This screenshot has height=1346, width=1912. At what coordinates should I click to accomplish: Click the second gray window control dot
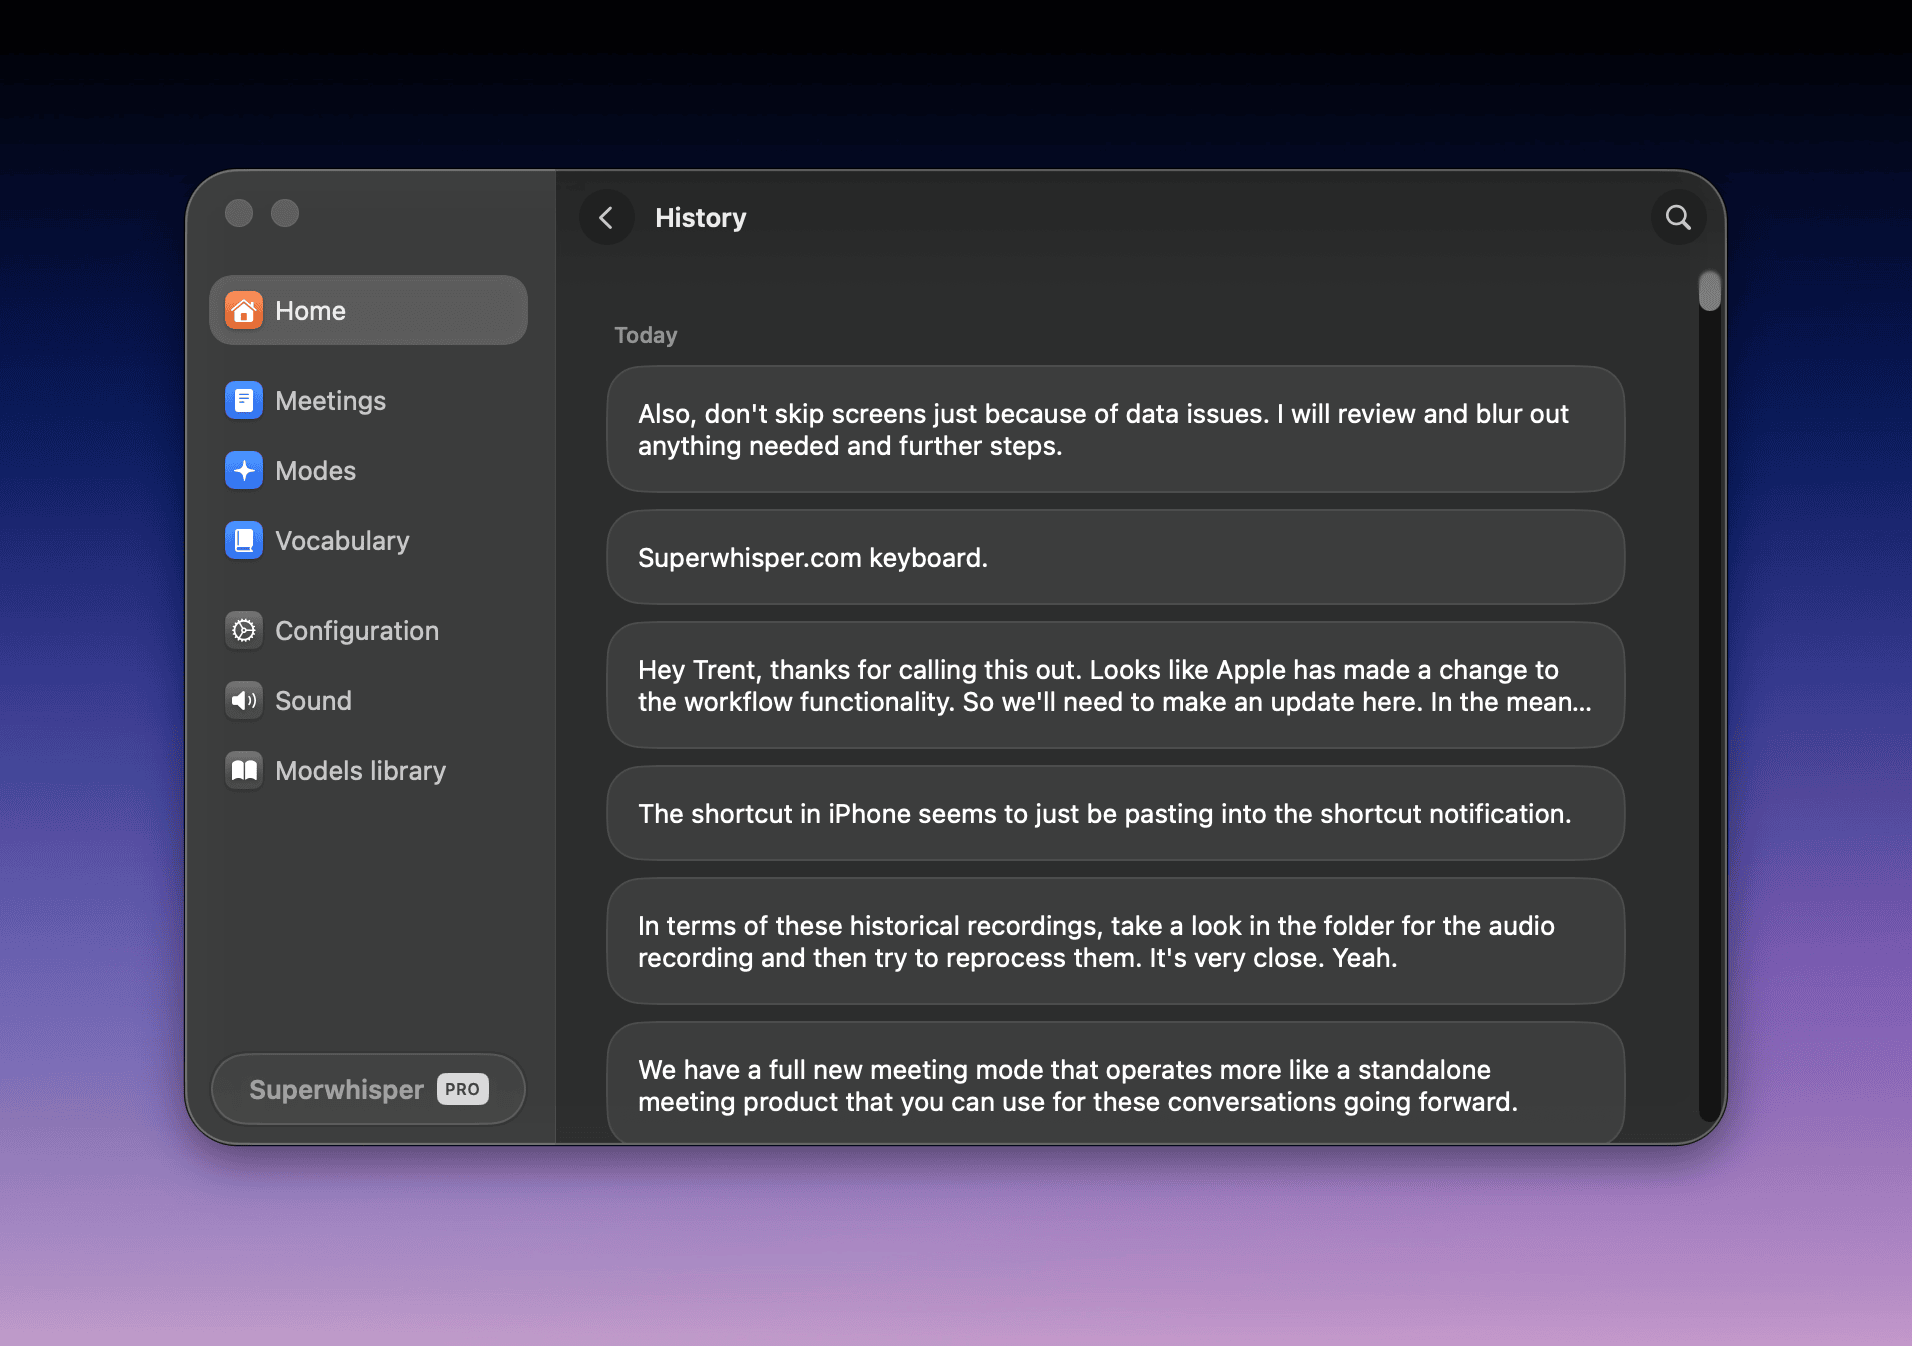[285, 213]
